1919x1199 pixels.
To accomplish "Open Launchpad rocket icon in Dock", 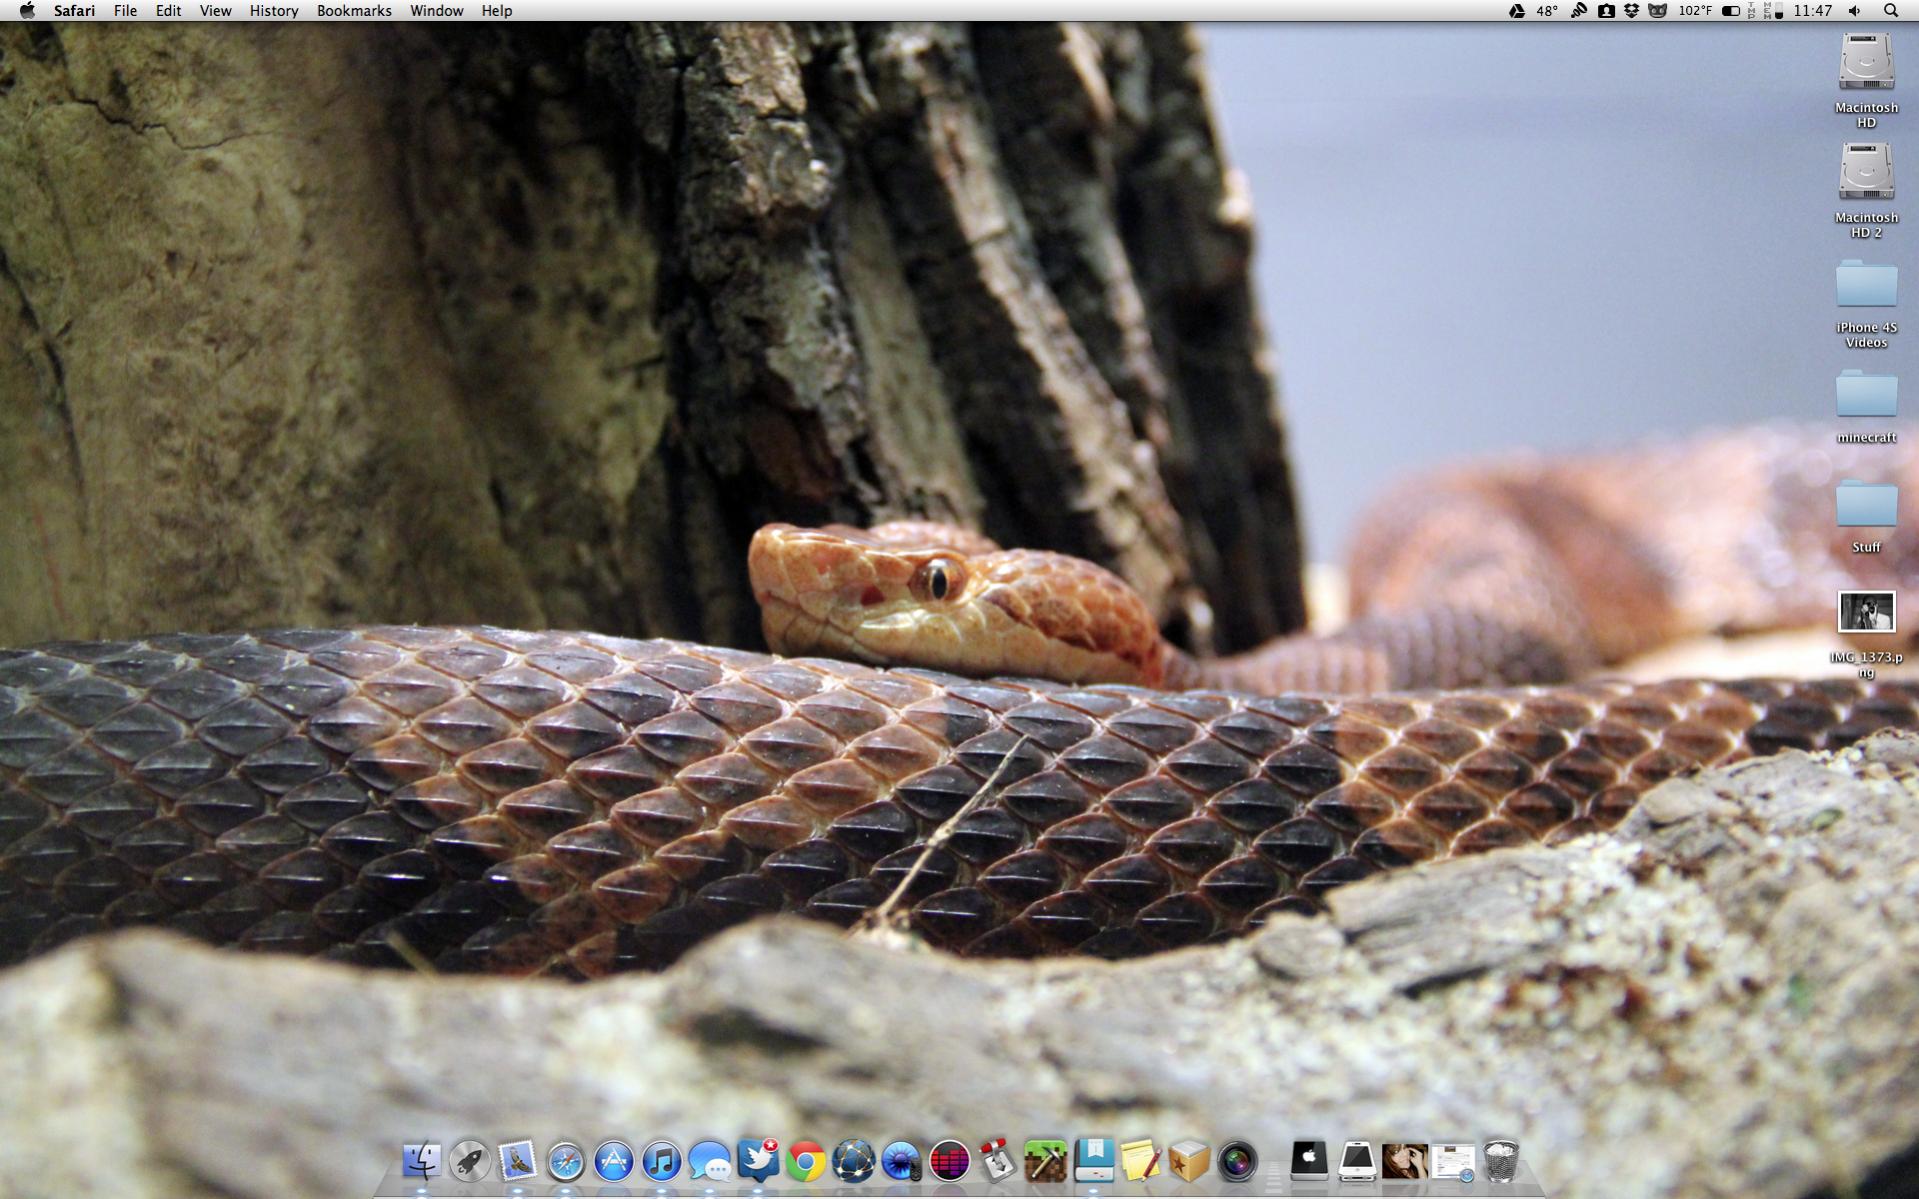I will [469, 1161].
